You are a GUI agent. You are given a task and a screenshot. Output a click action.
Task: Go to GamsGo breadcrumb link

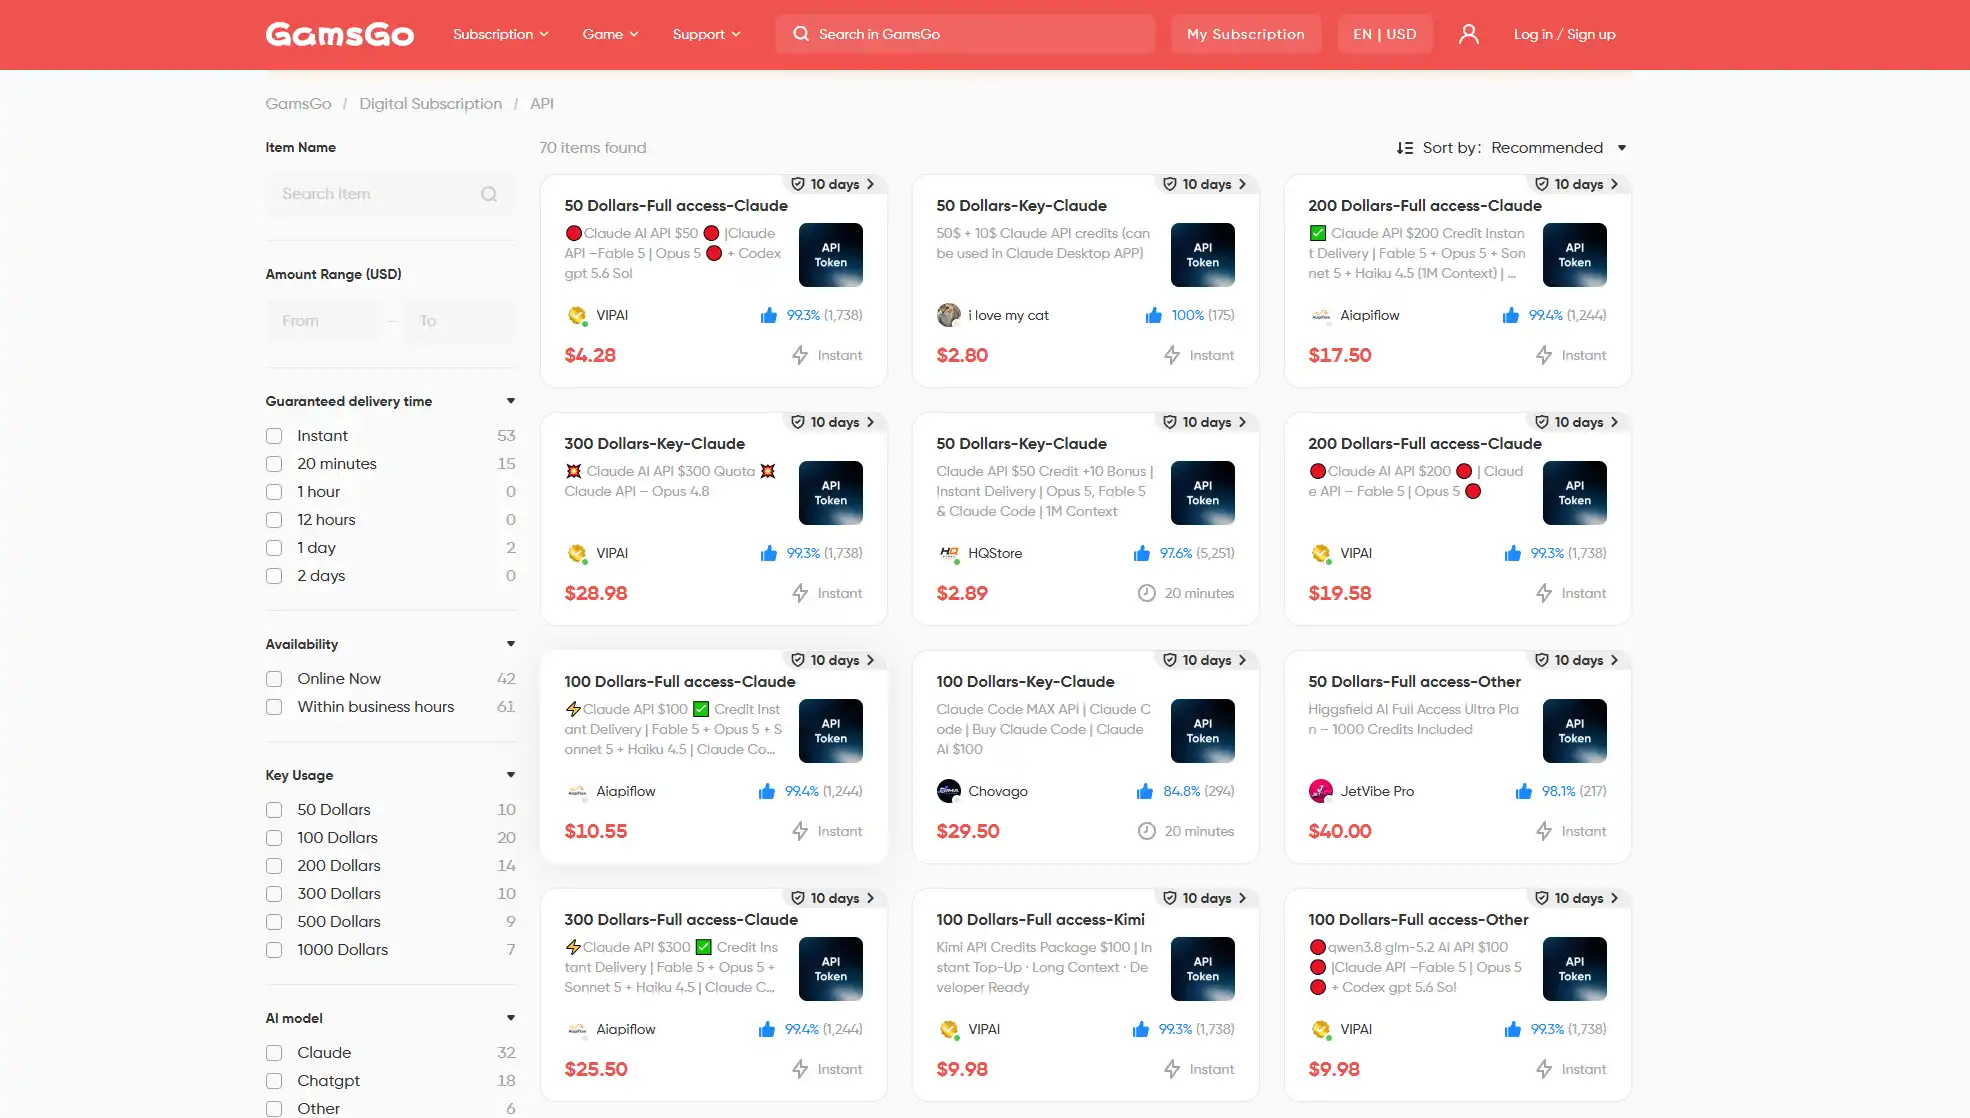click(x=298, y=104)
